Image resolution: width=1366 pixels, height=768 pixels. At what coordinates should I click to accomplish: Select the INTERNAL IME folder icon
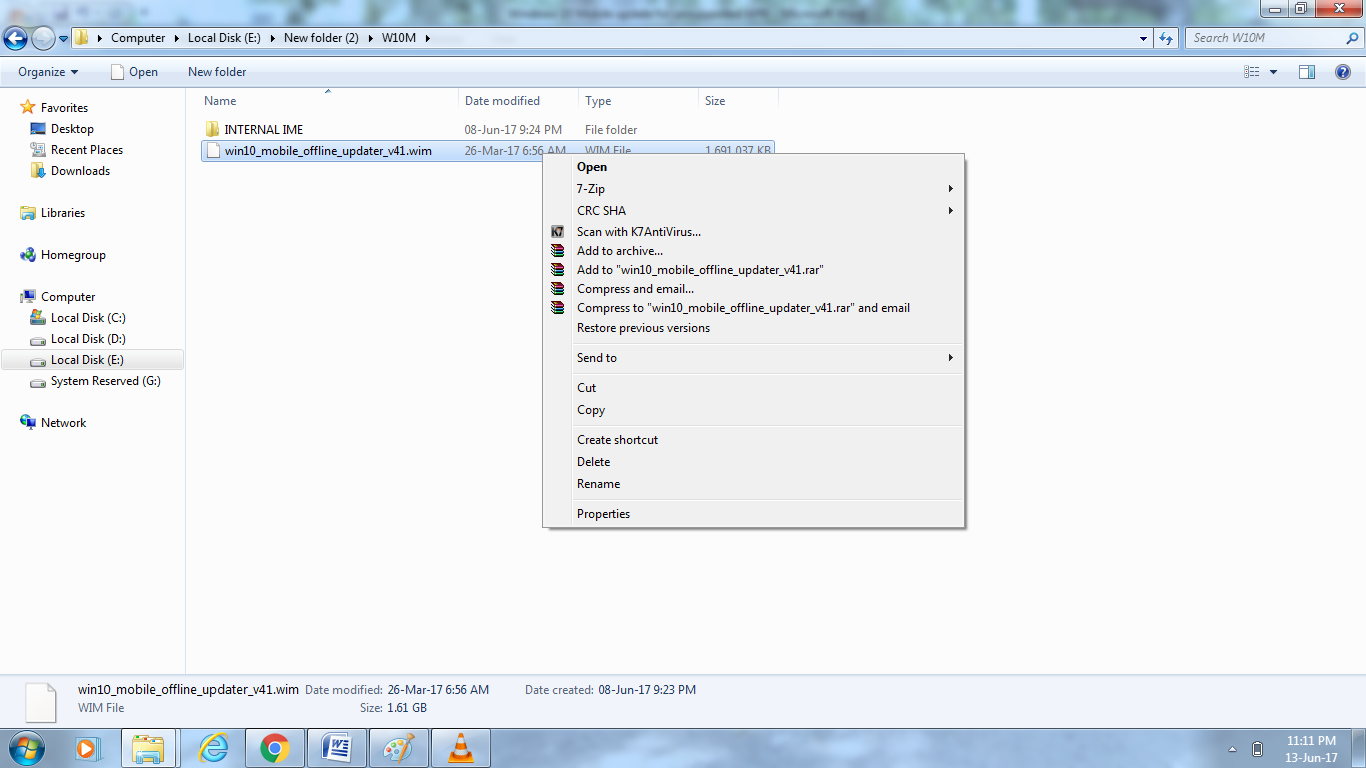coord(212,130)
